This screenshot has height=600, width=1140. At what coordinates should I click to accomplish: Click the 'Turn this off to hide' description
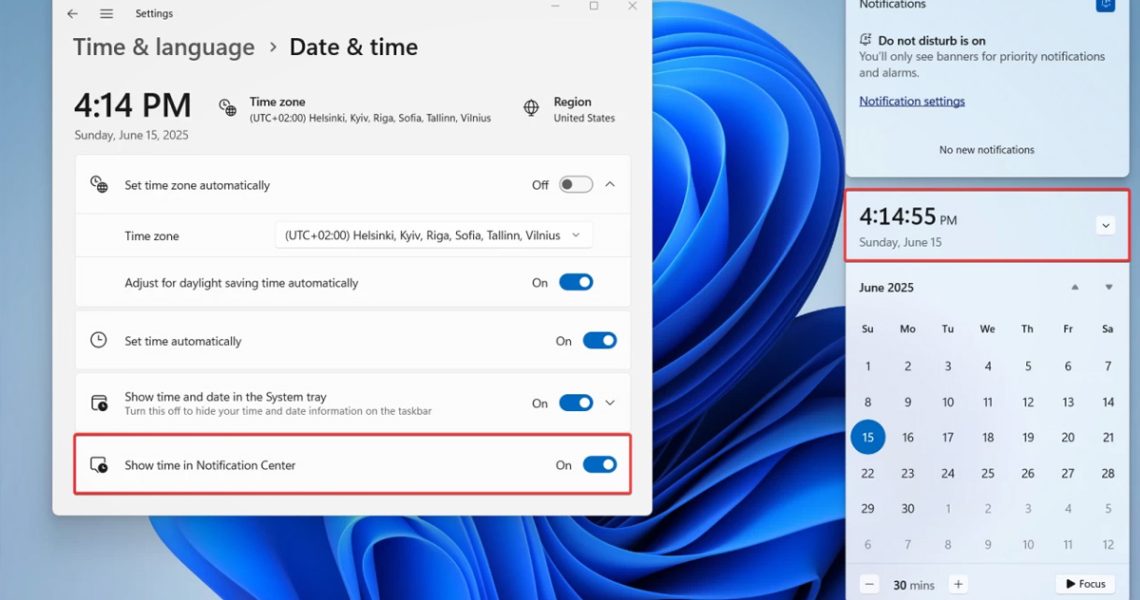click(x=278, y=412)
